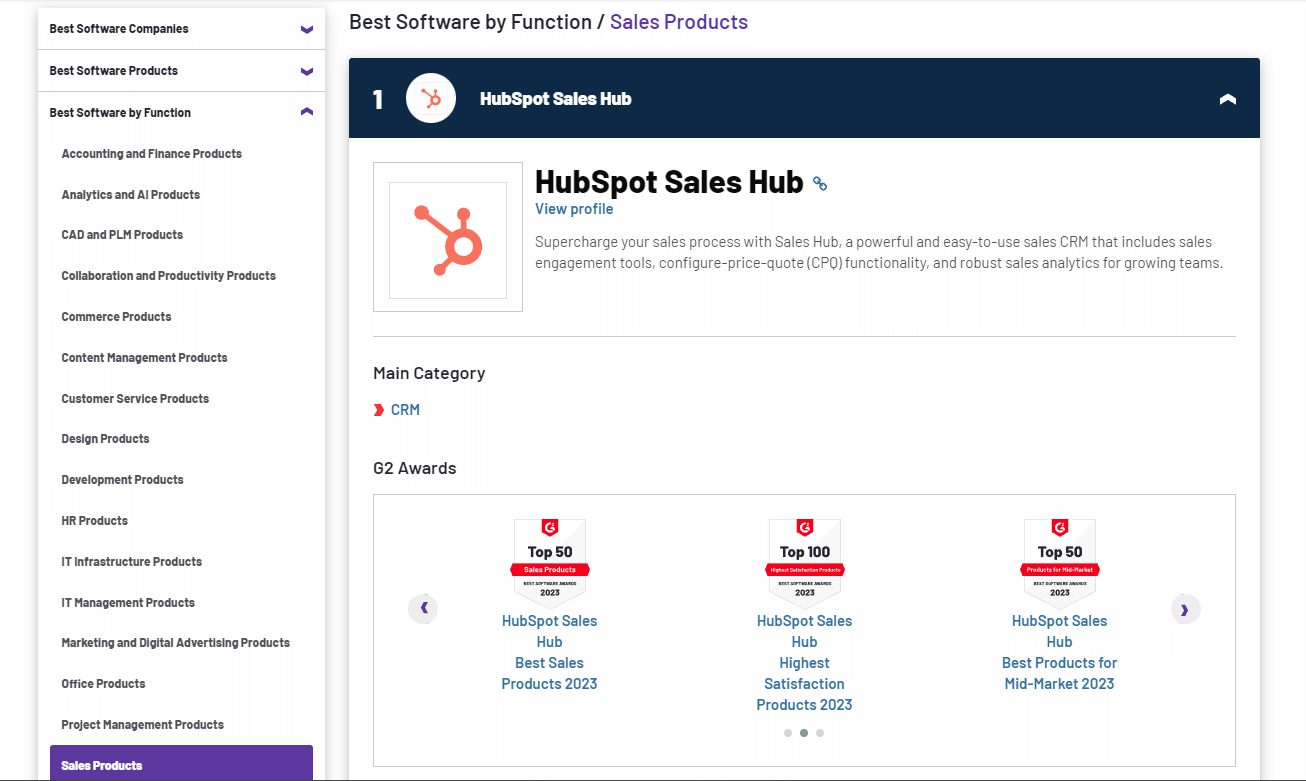The width and height of the screenshot is (1306, 781).
Task: Select the middle carousel pagination dot
Action: click(804, 733)
